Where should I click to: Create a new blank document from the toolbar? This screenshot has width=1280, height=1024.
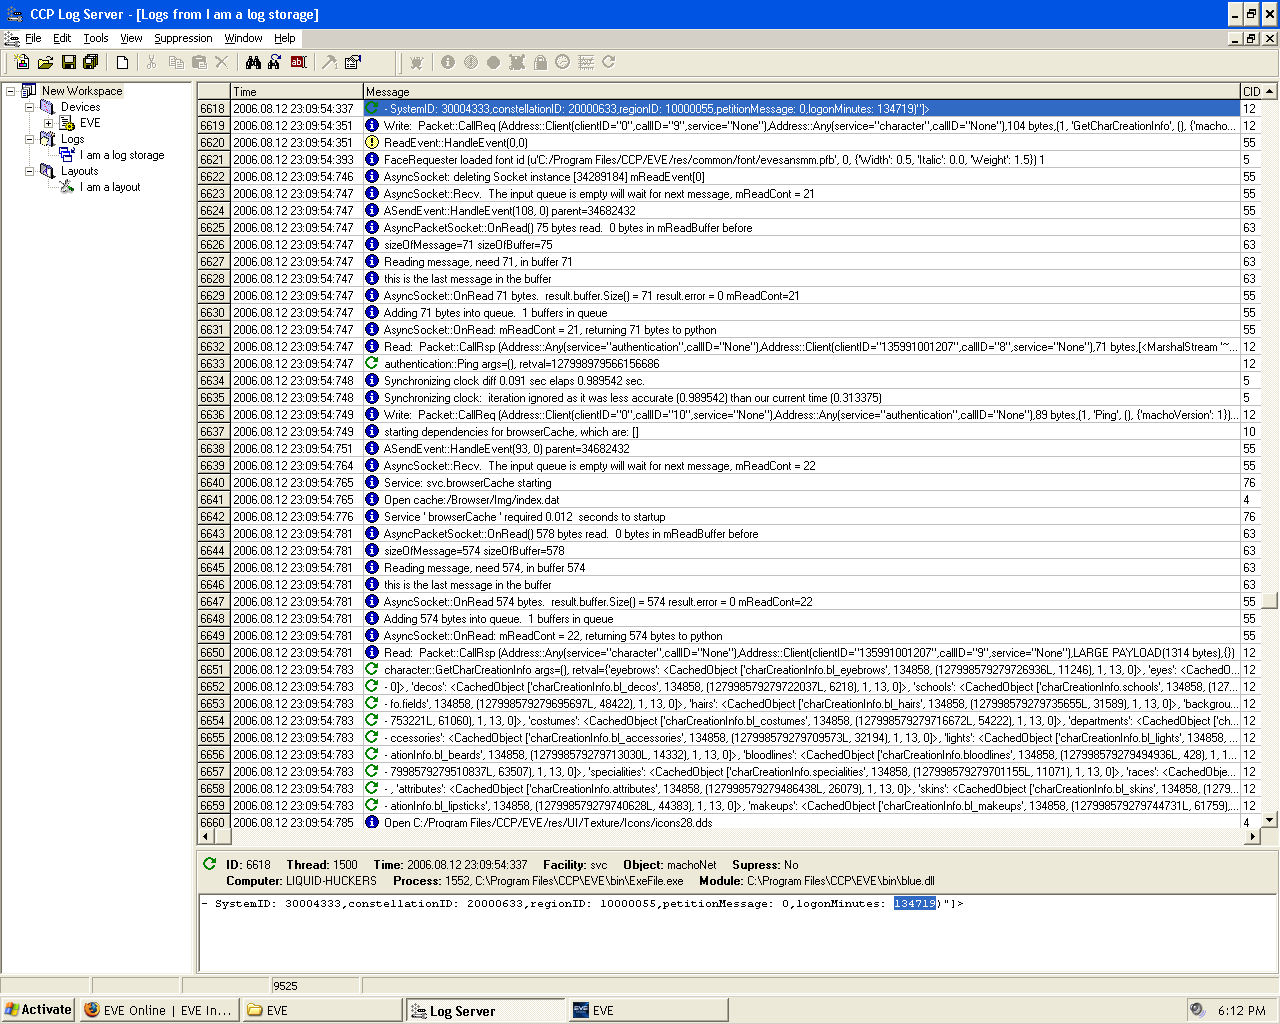pyautogui.click(x=122, y=62)
